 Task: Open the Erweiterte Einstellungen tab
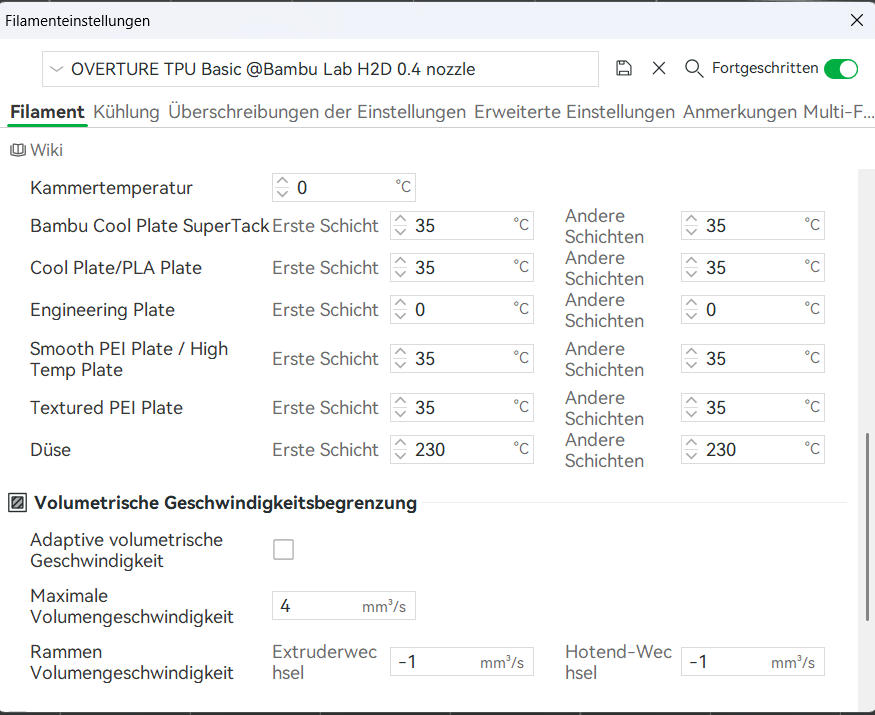coord(574,112)
